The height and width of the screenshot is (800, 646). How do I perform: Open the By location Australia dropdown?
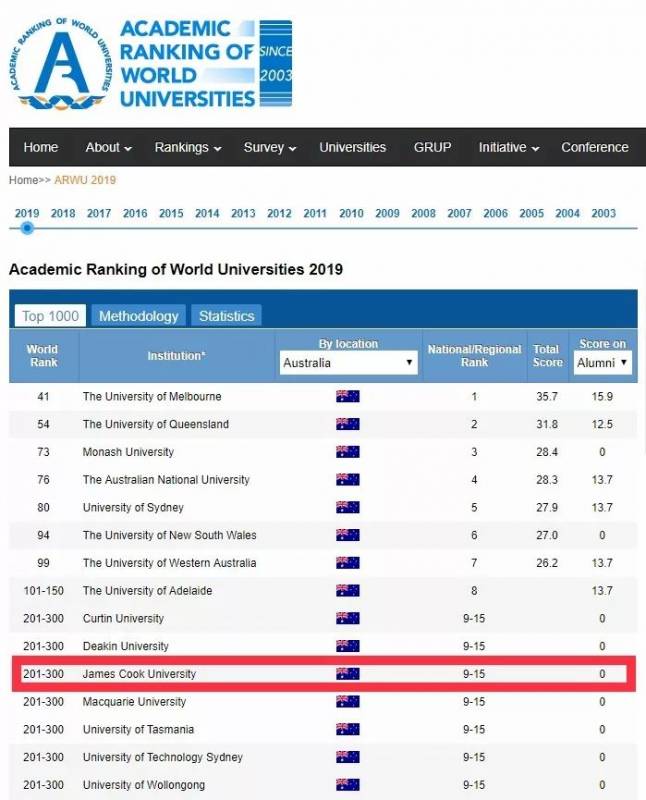(x=348, y=363)
